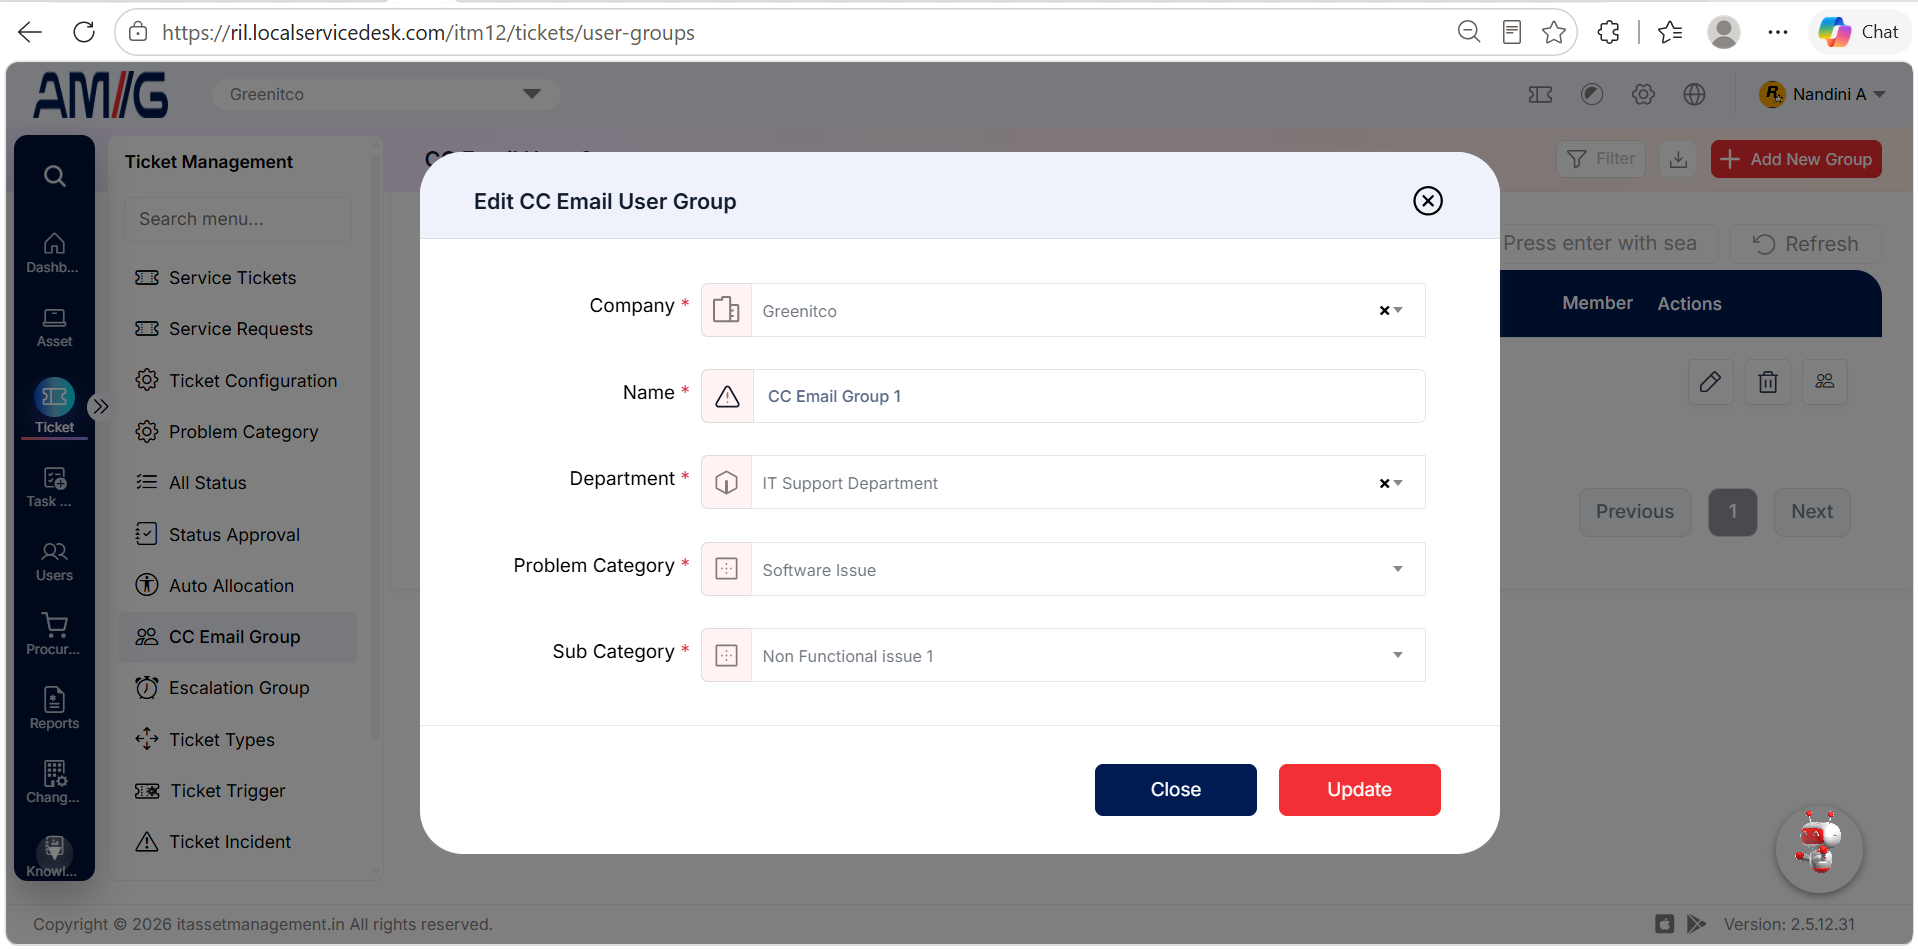Open Service Requests menu item
Viewport: 1918px width, 949px height.
[x=237, y=329]
